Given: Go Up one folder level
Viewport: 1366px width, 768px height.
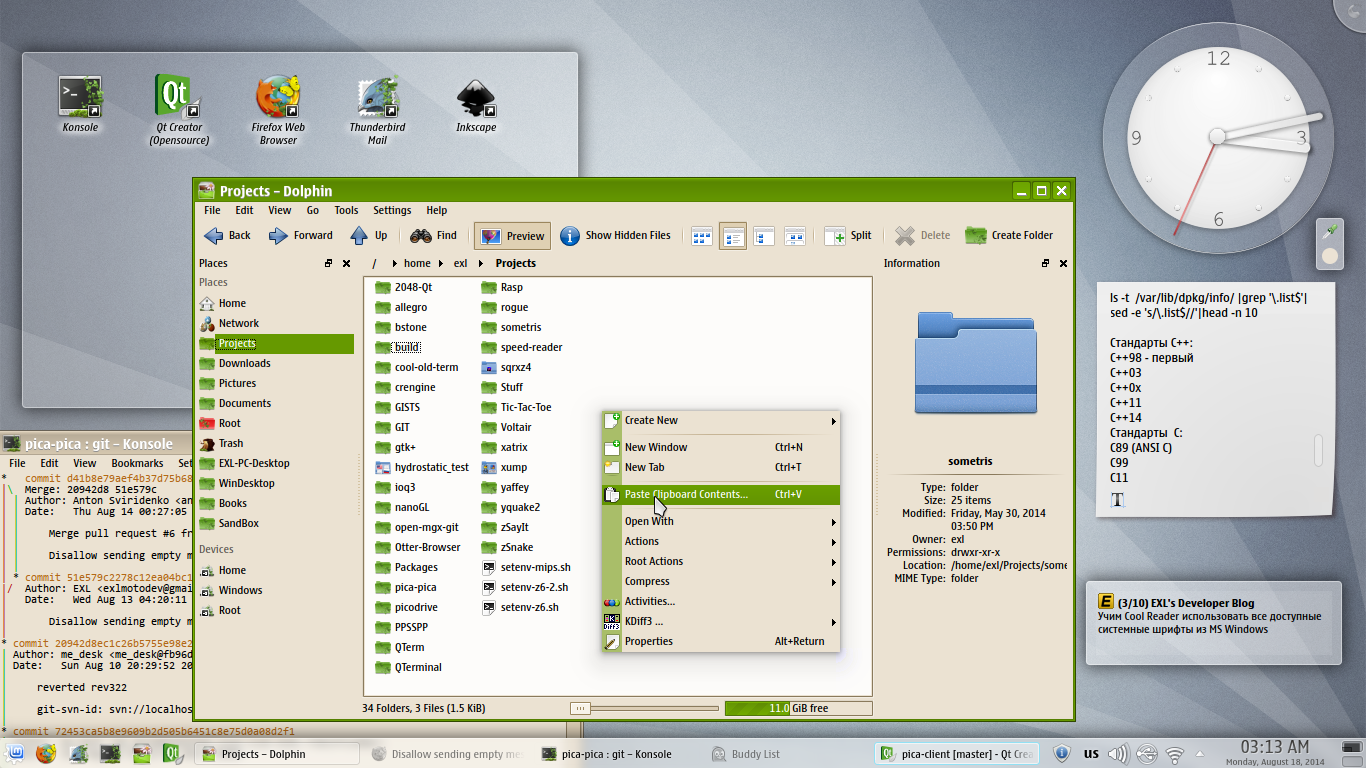Looking at the screenshot, I should point(368,236).
